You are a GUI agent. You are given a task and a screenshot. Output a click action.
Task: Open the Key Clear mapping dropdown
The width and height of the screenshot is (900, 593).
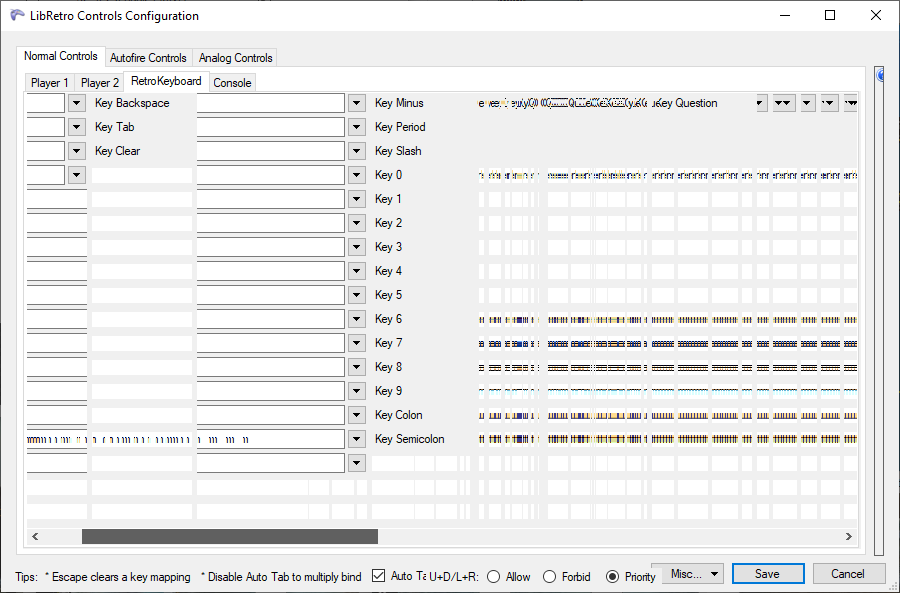point(76,150)
